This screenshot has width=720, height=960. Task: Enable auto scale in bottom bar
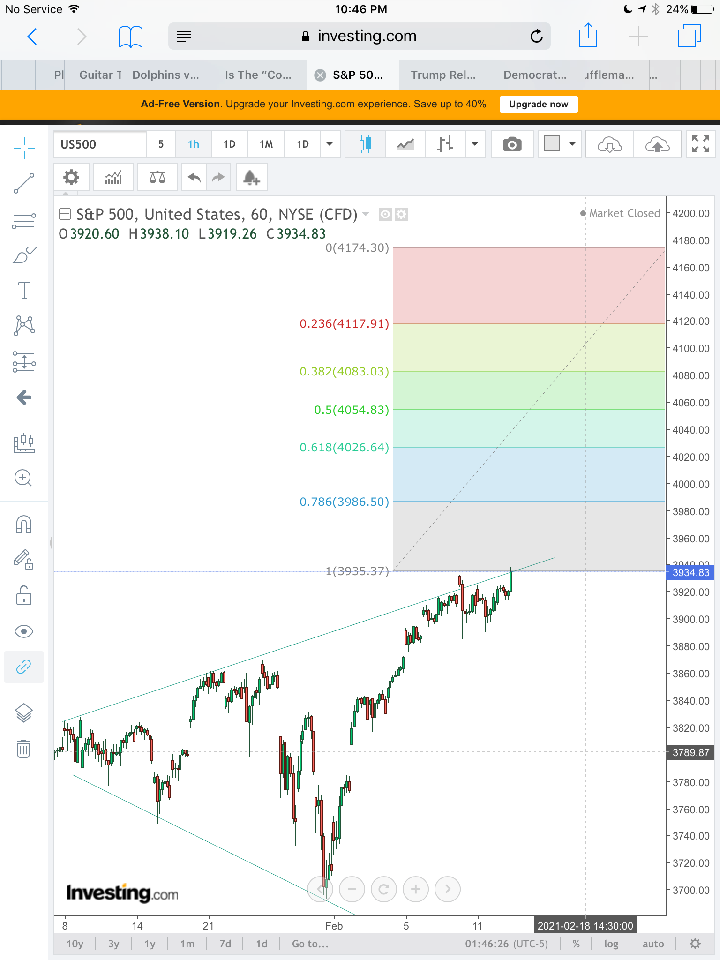click(652, 943)
